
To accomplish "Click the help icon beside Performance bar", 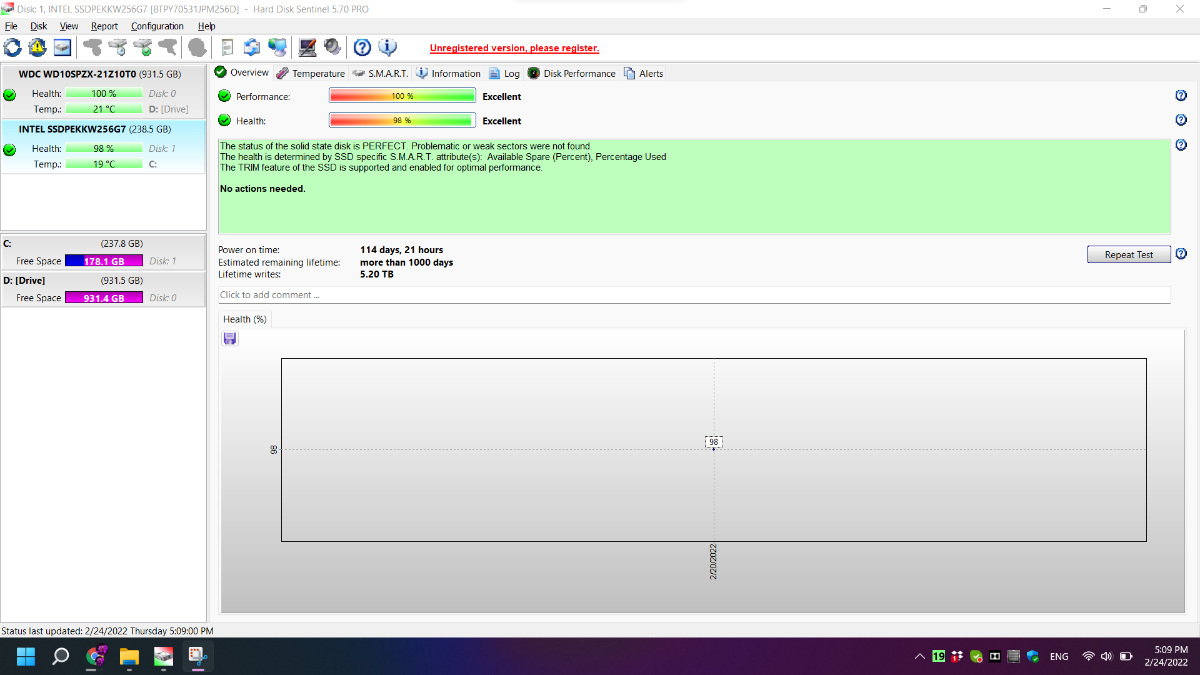I will point(1181,96).
